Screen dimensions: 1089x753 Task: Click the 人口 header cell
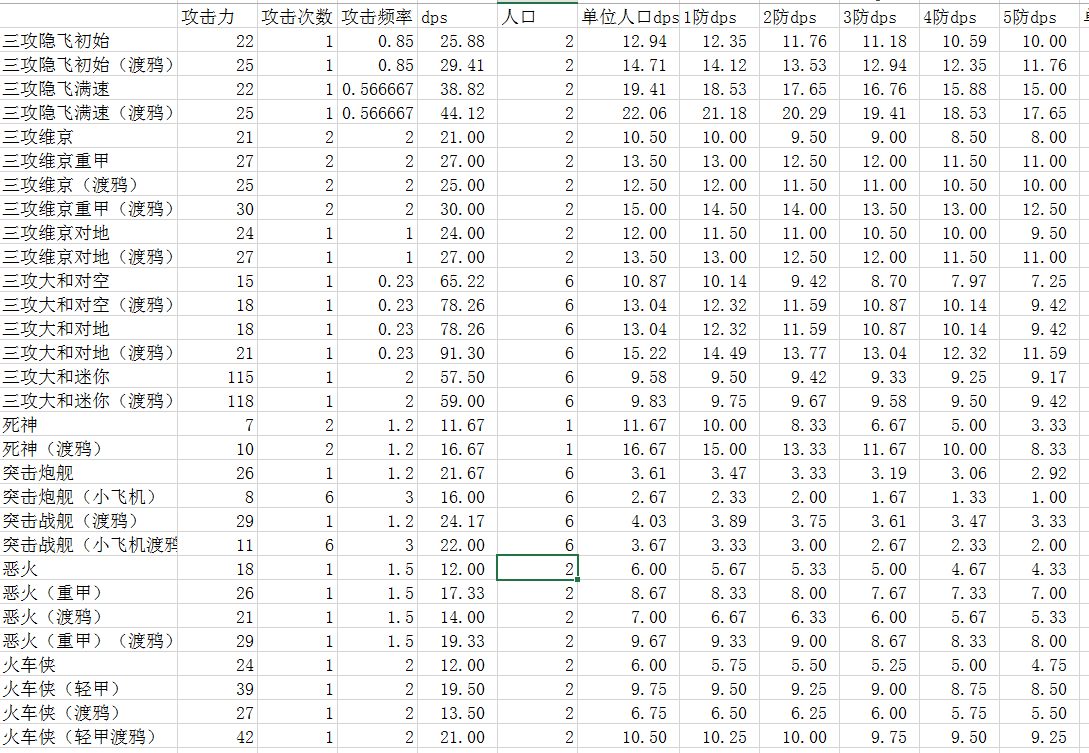(537, 17)
